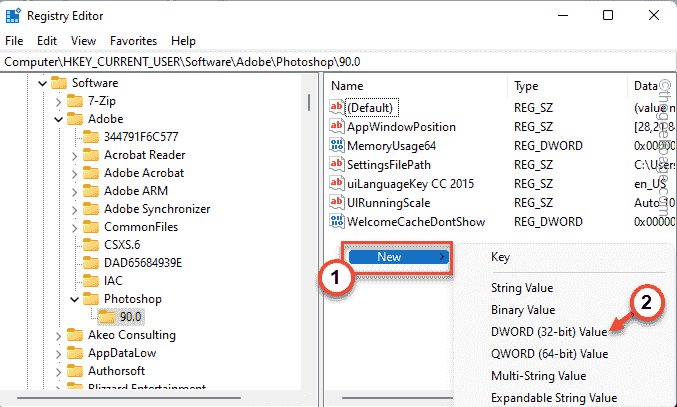Click the 7-Zip folder icon

click(x=76, y=101)
